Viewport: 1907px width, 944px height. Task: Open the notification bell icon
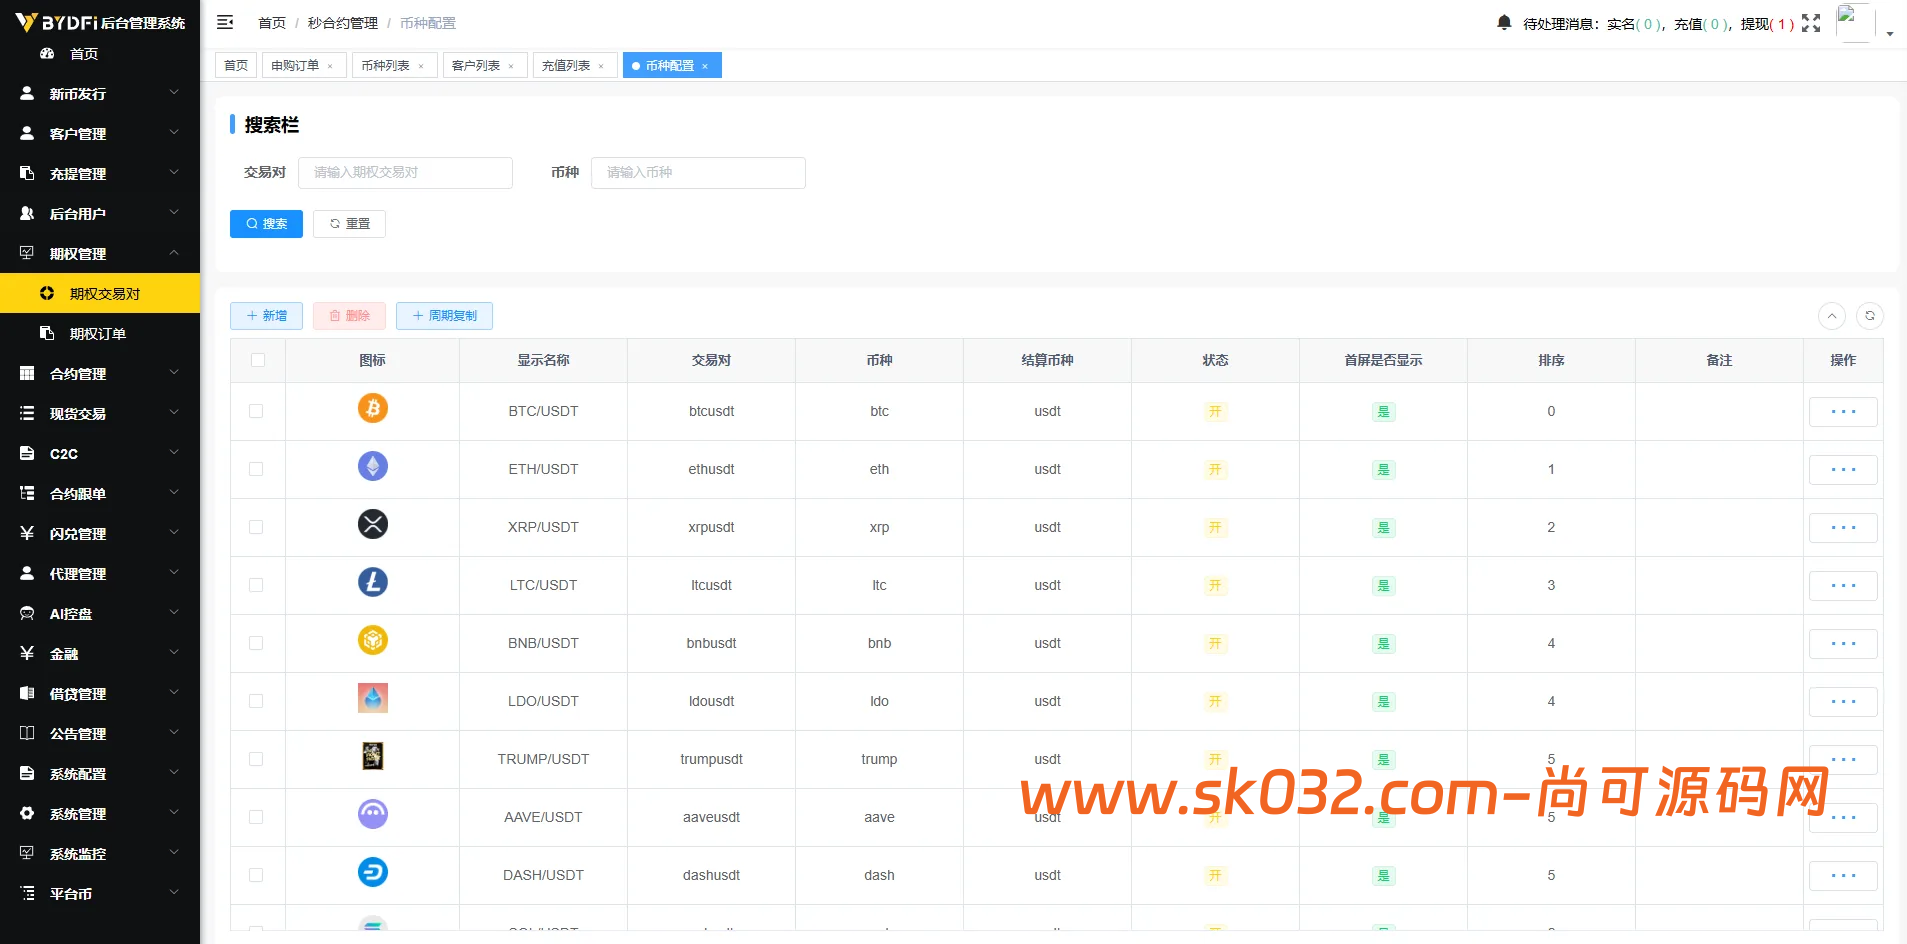click(x=1504, y=22)
